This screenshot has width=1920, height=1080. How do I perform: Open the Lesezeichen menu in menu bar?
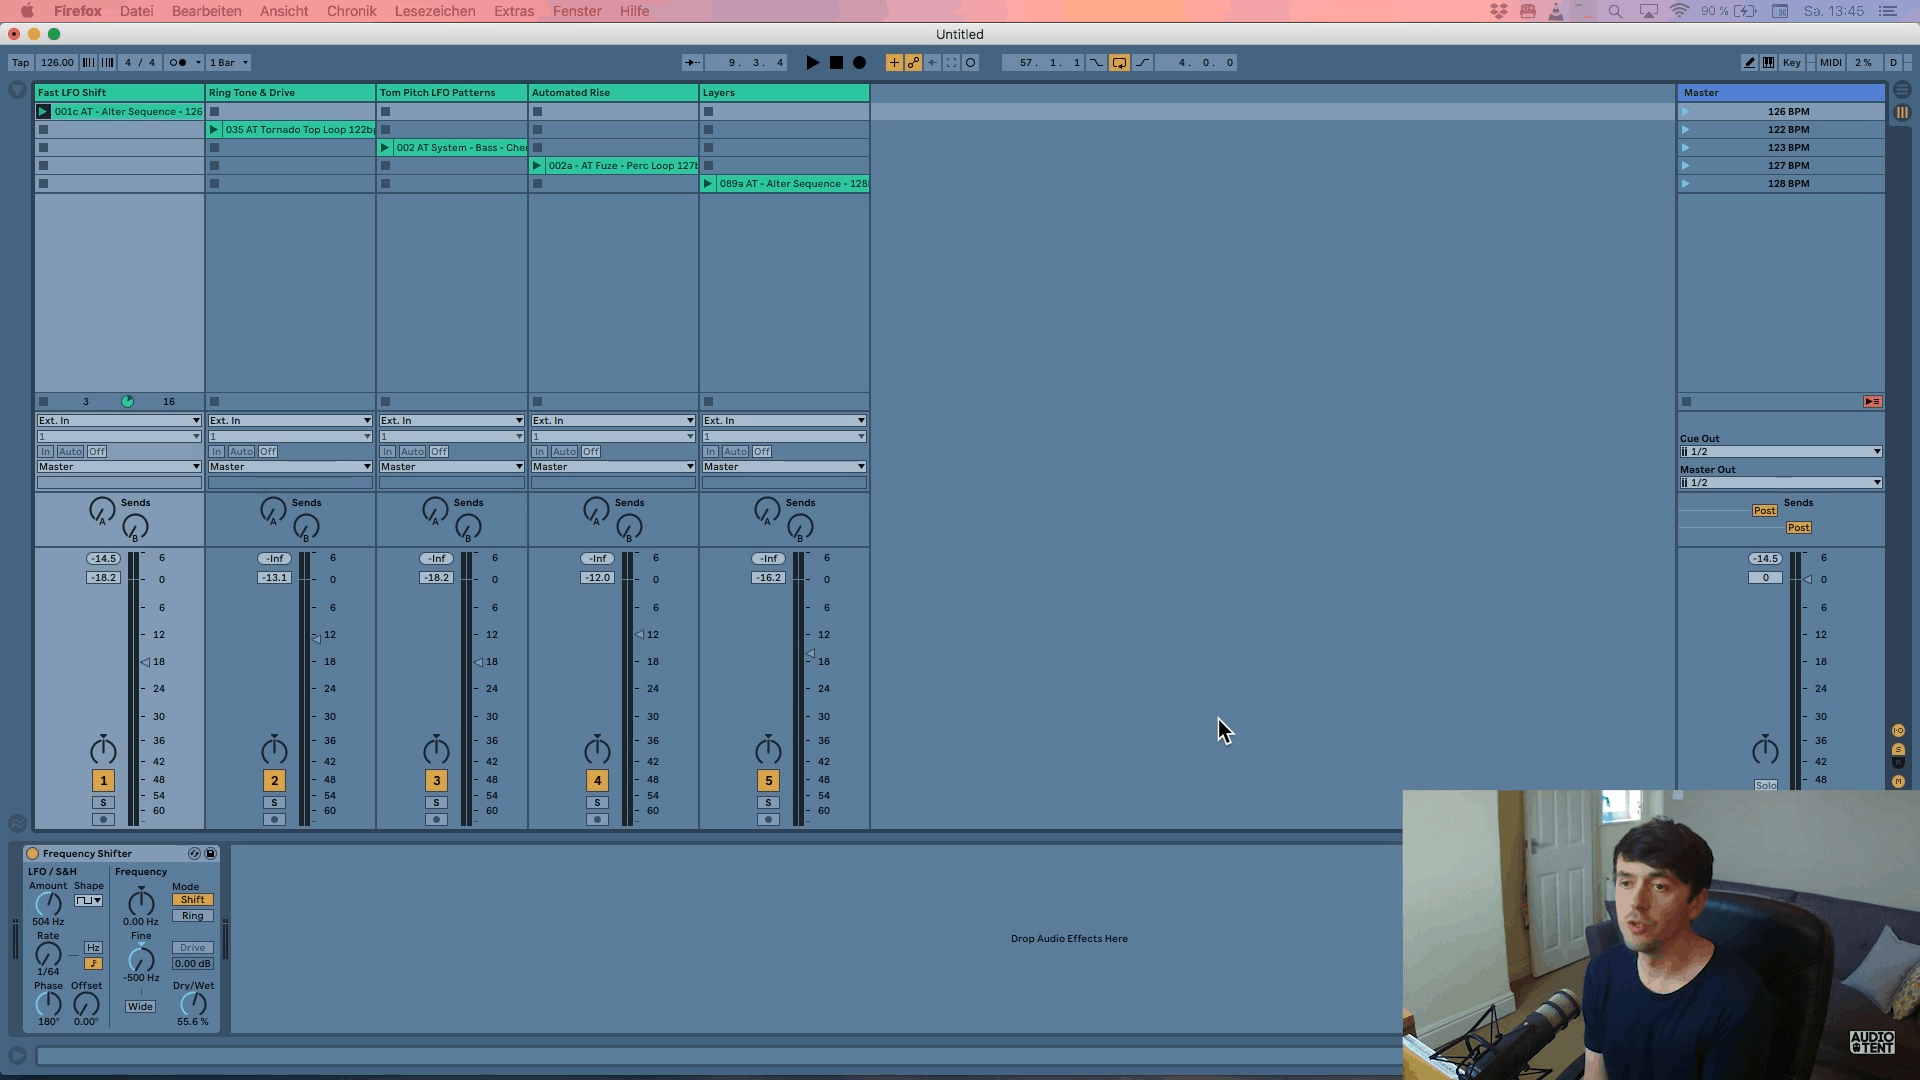pos(435,11)
